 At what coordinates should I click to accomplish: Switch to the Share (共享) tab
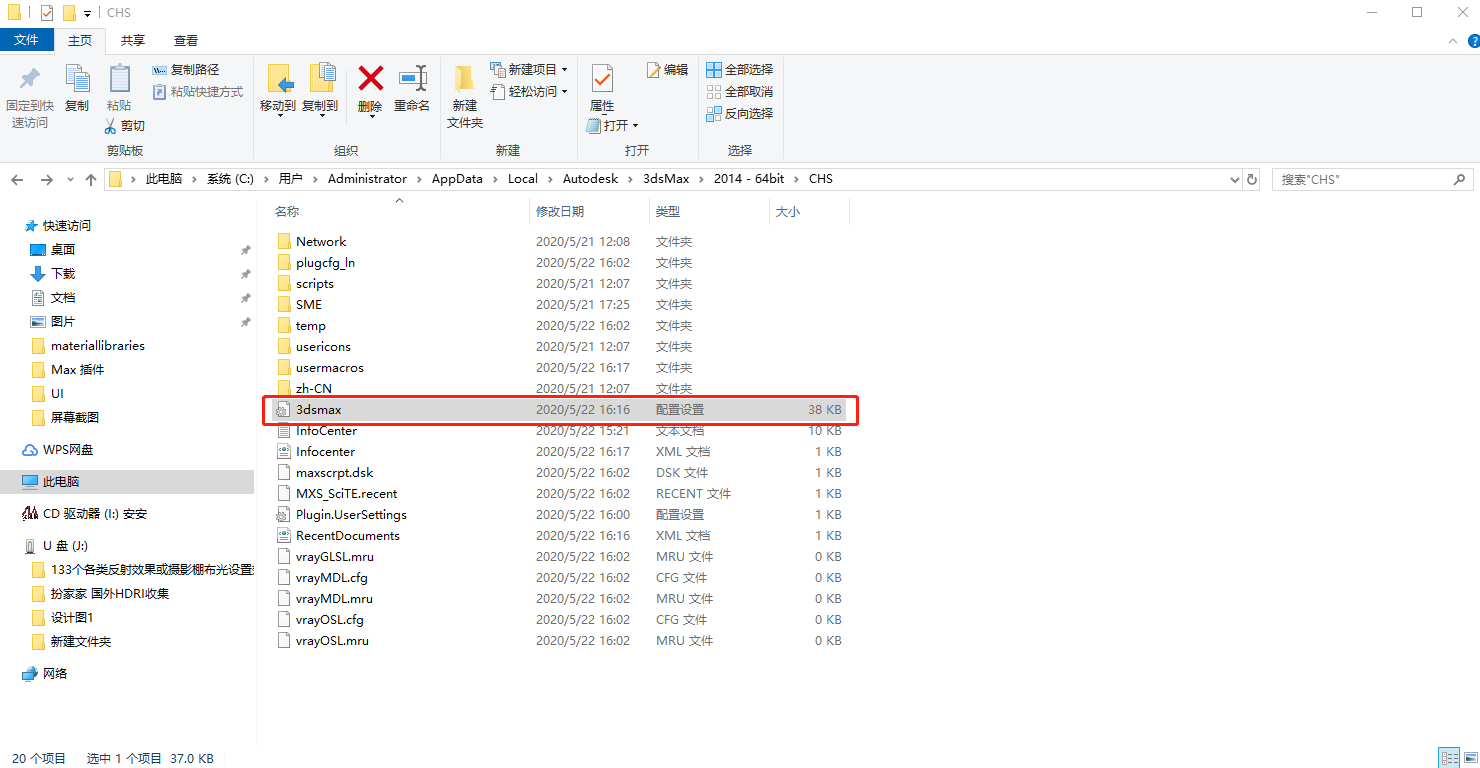coord(133,40)
